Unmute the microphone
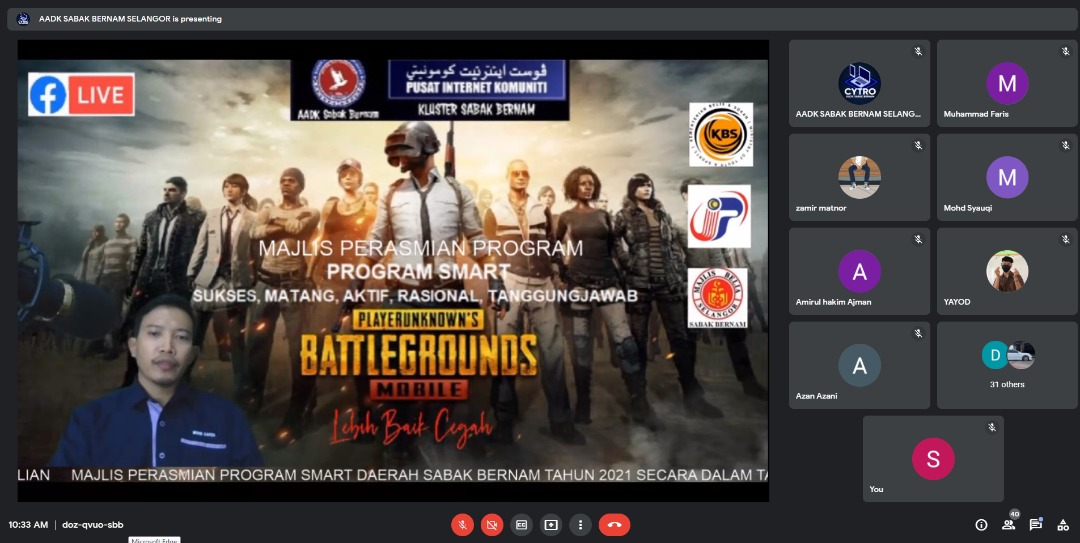Viewport: 1080px width, 543px height. pyautogui.click(x=463, y=525)
